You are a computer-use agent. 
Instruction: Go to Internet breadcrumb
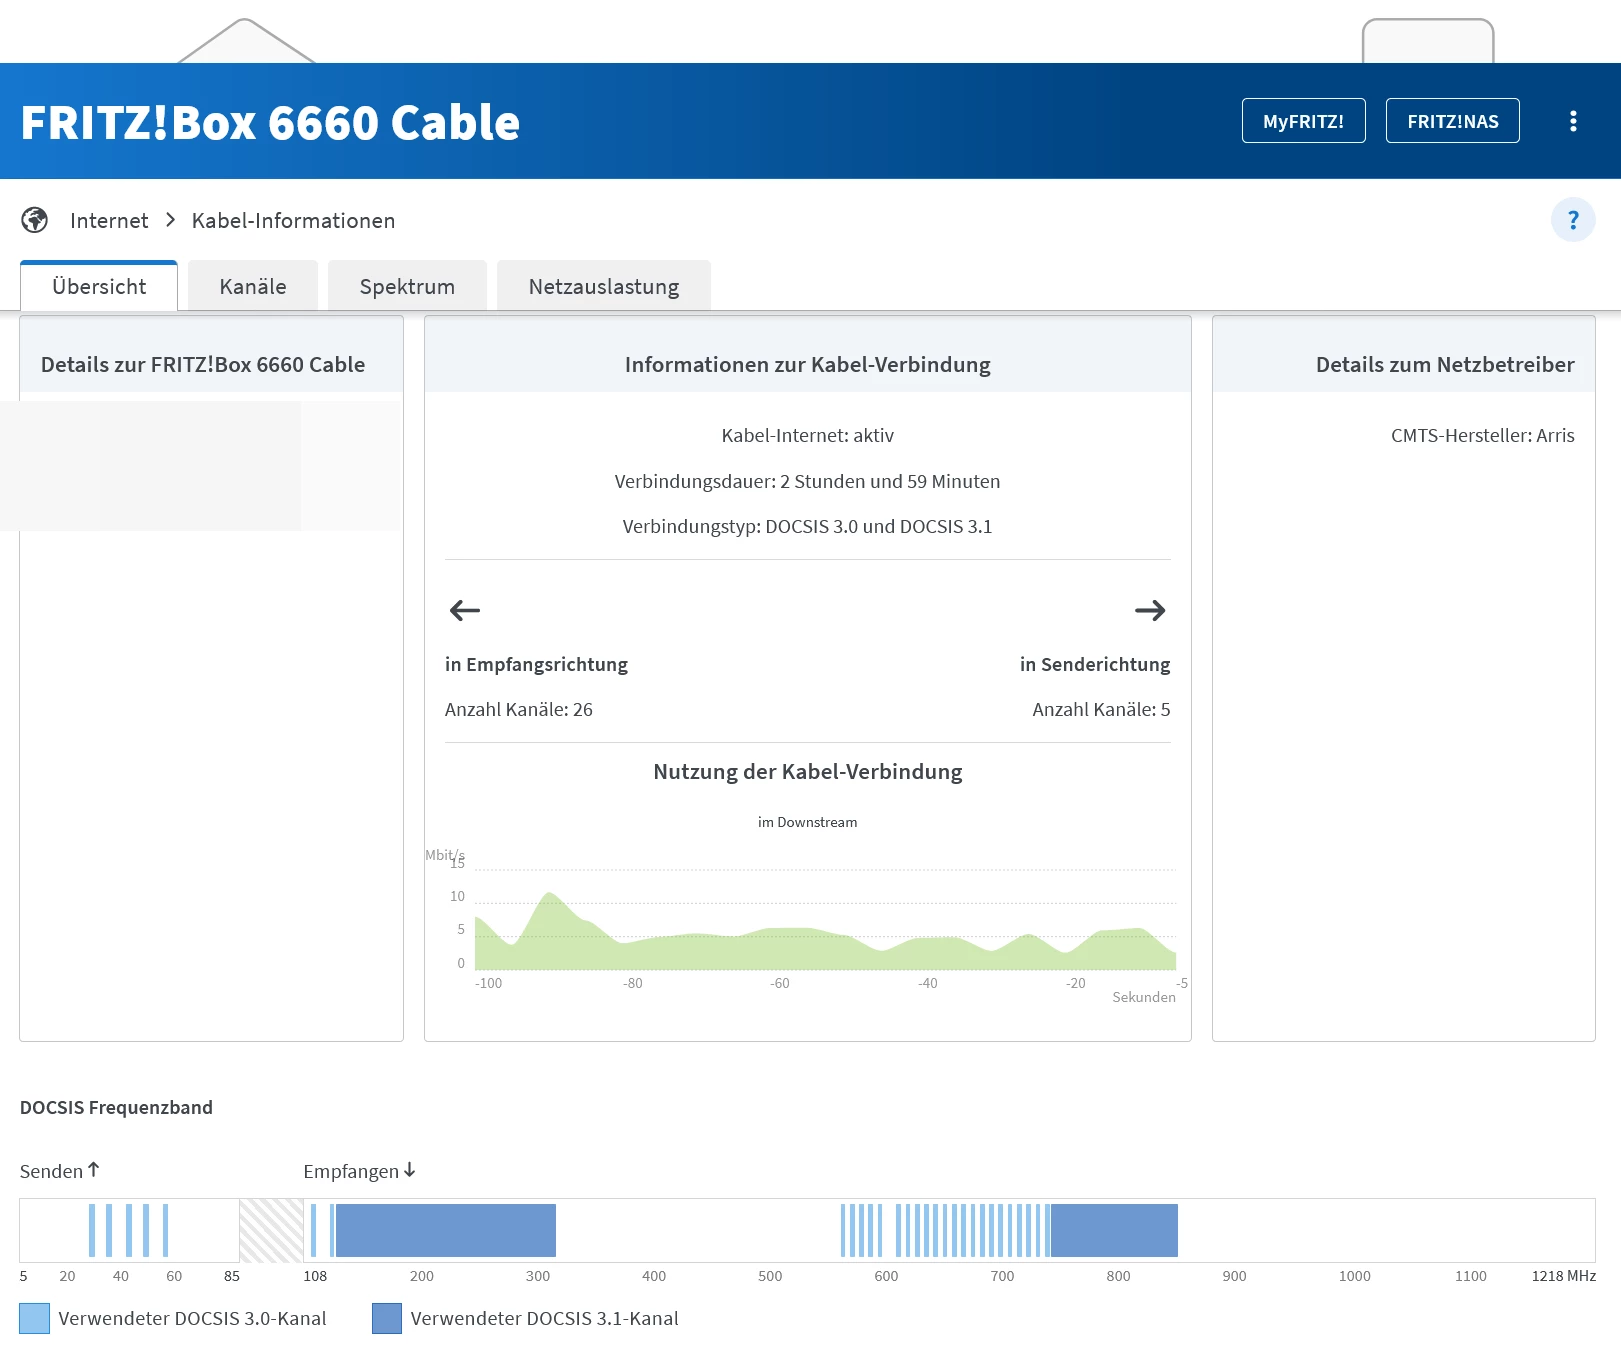[x=109, y=220]
